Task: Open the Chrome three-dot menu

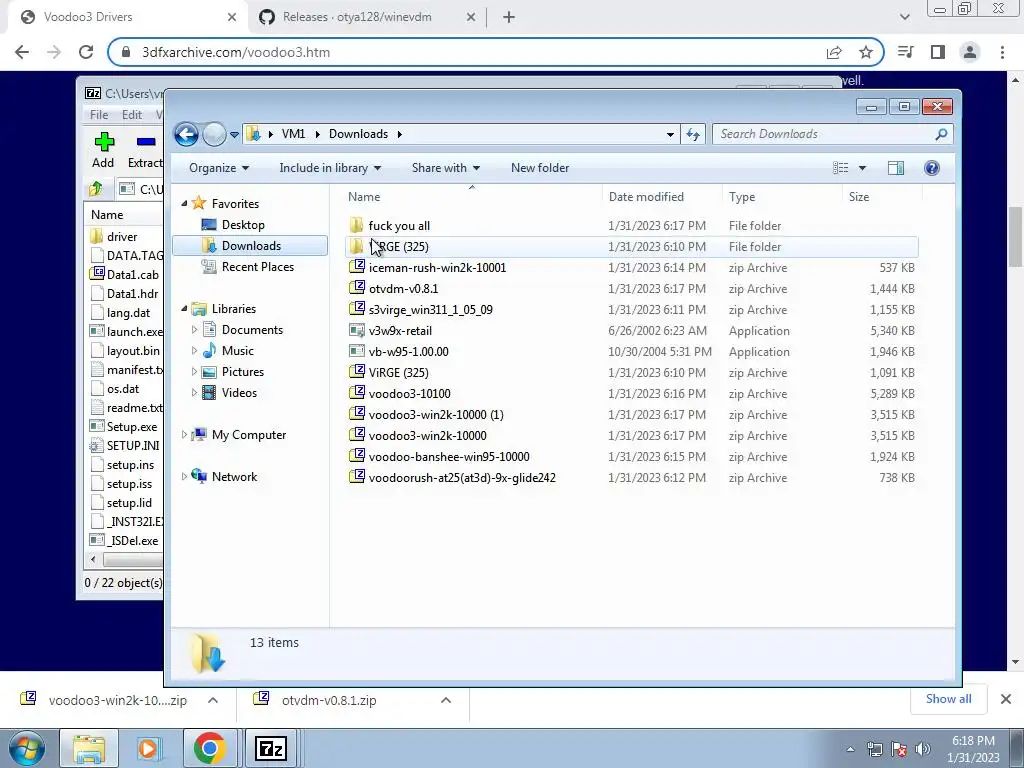Action: point(1002,52)
